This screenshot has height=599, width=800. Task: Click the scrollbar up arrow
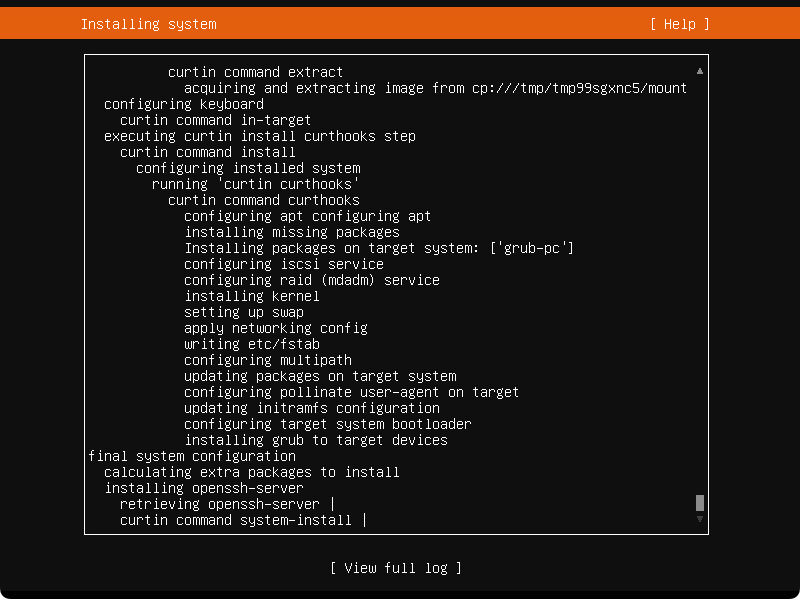pos(700,71)
